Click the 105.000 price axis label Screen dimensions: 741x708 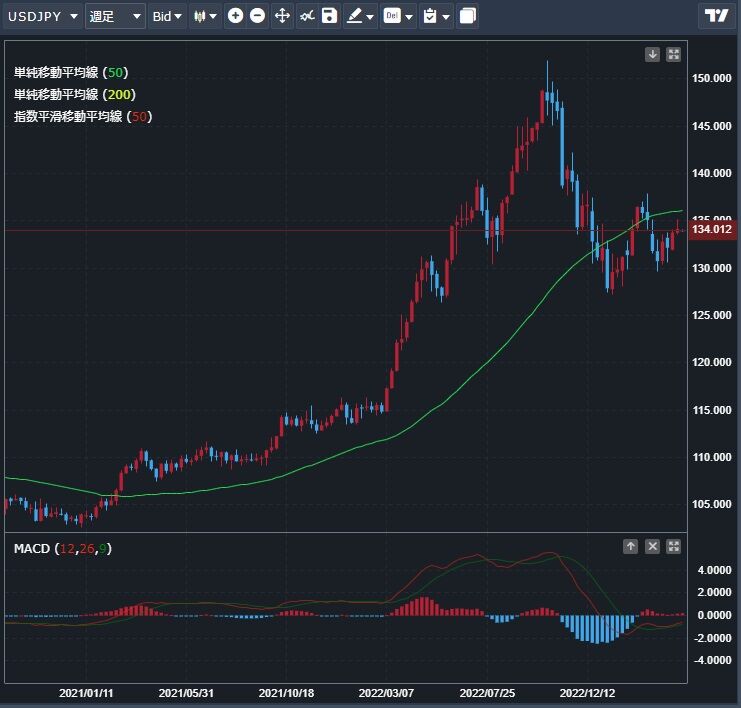[x=711, y=504]
